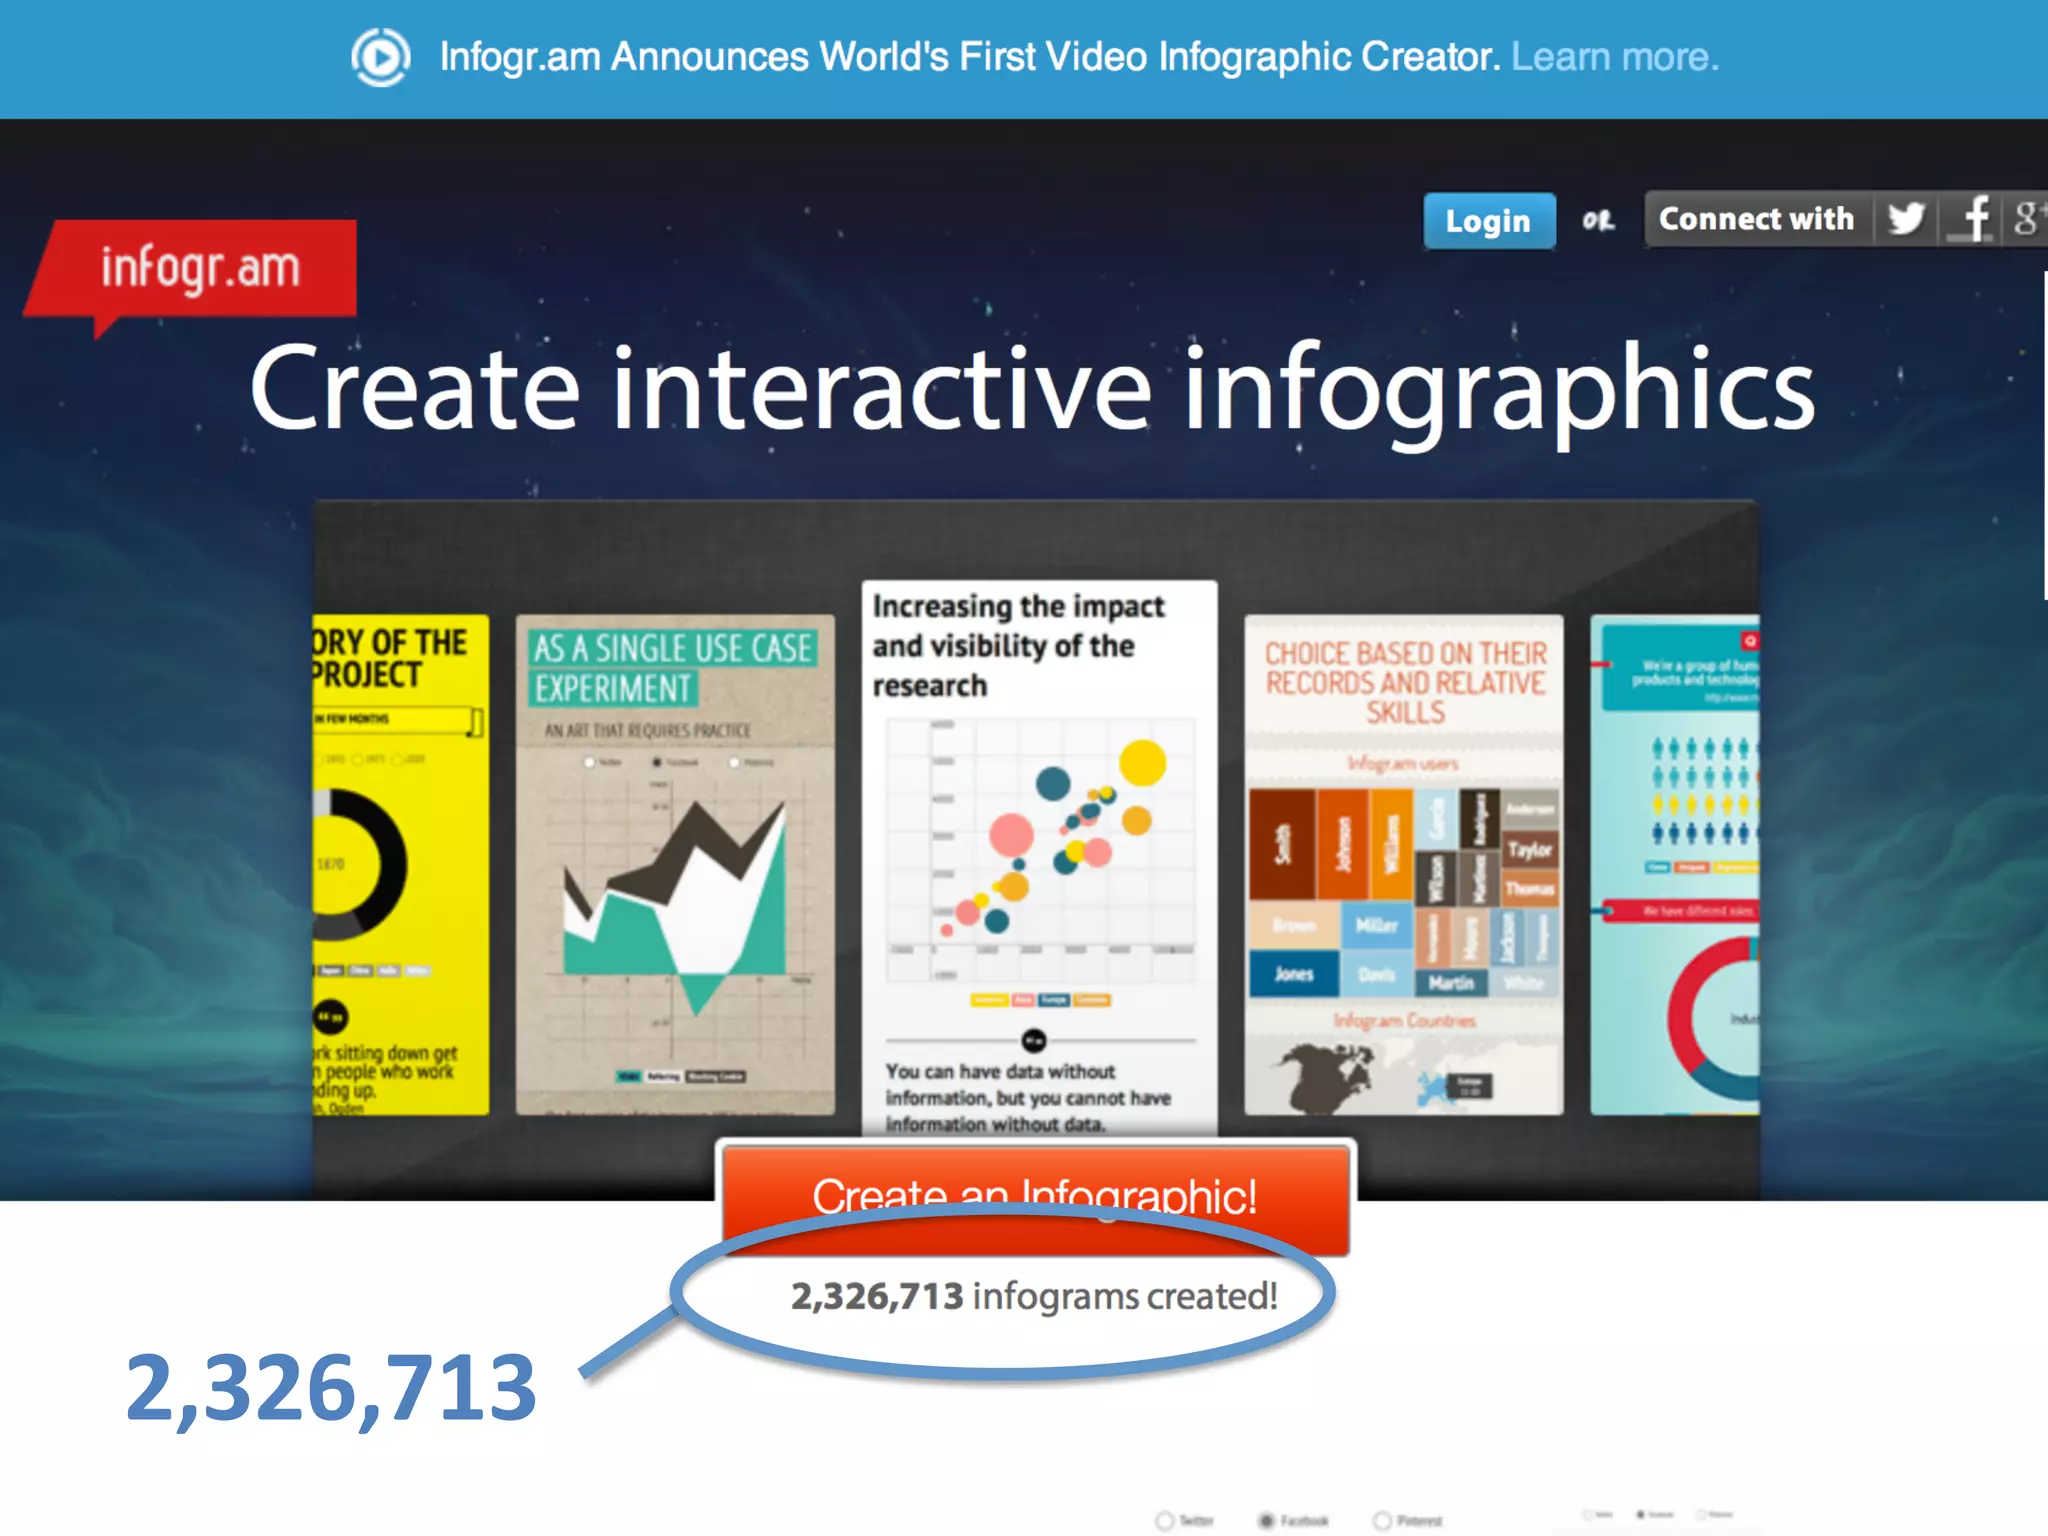Open the Choice Based on Records thumbnail
The height and width of the screenshot is (1536, 2048).
click(x=1403, y=865)
